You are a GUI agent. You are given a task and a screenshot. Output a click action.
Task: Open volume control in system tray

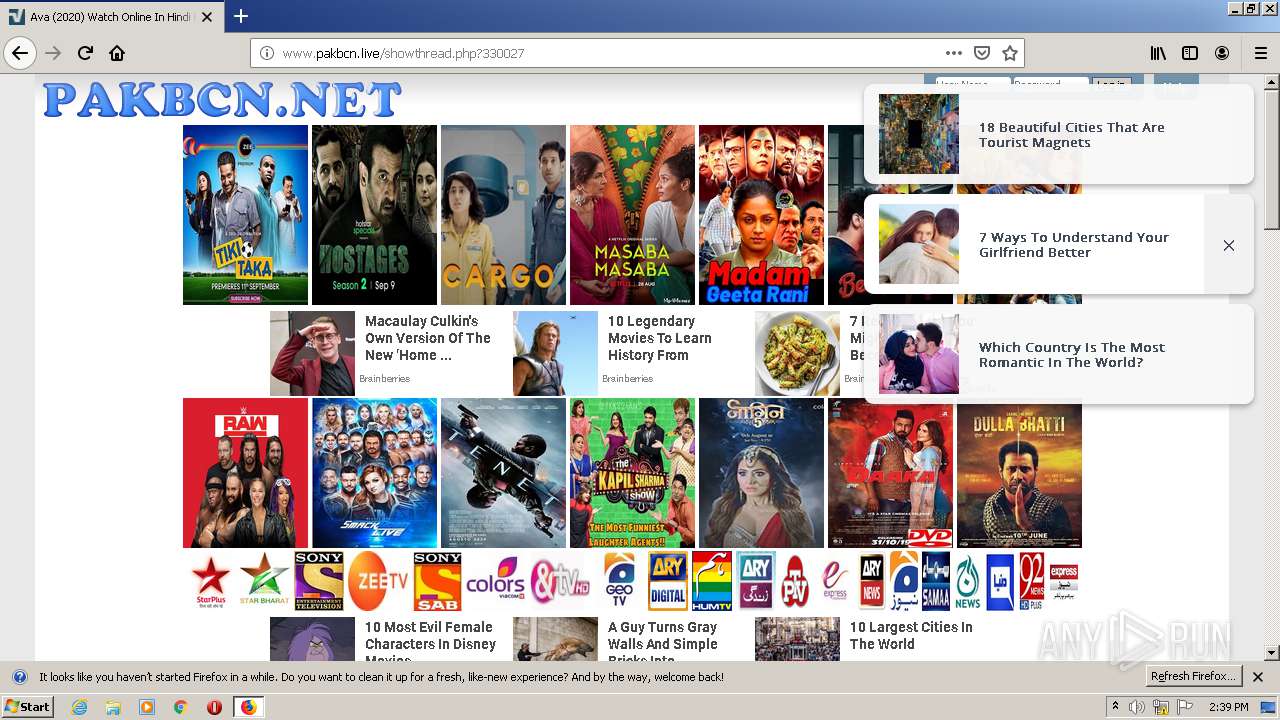(1137, 707)
